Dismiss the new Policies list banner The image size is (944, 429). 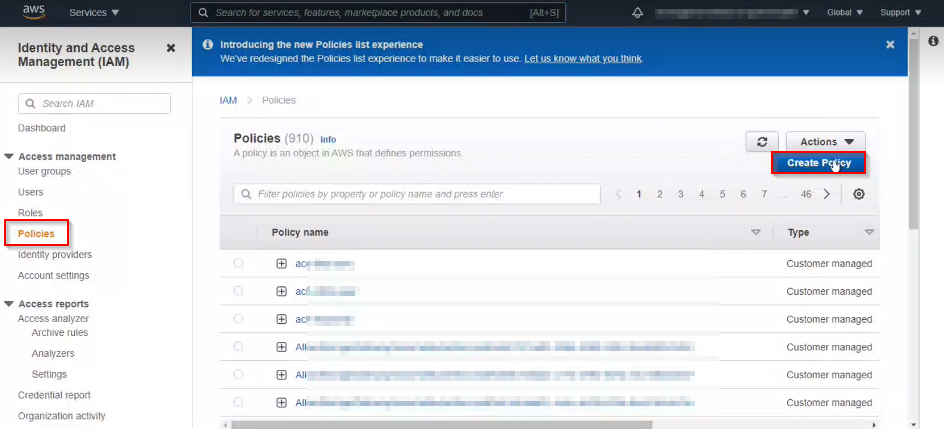click(890, 45)
